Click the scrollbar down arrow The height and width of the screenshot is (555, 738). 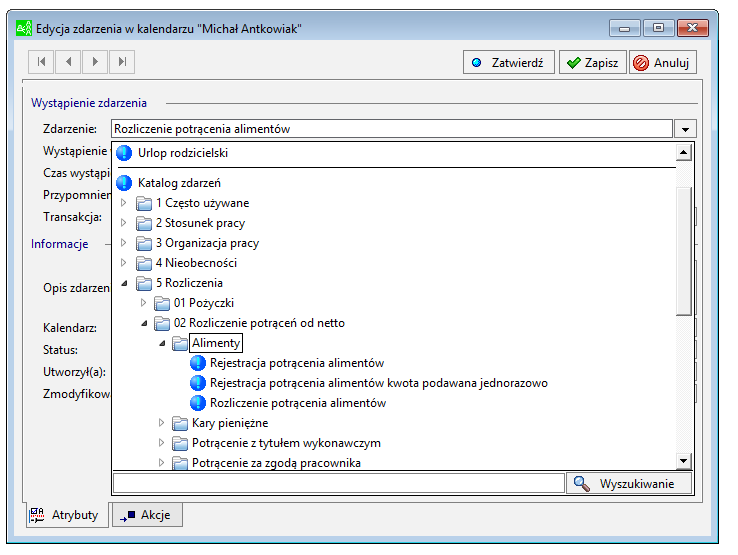click(x=683, y=460)
